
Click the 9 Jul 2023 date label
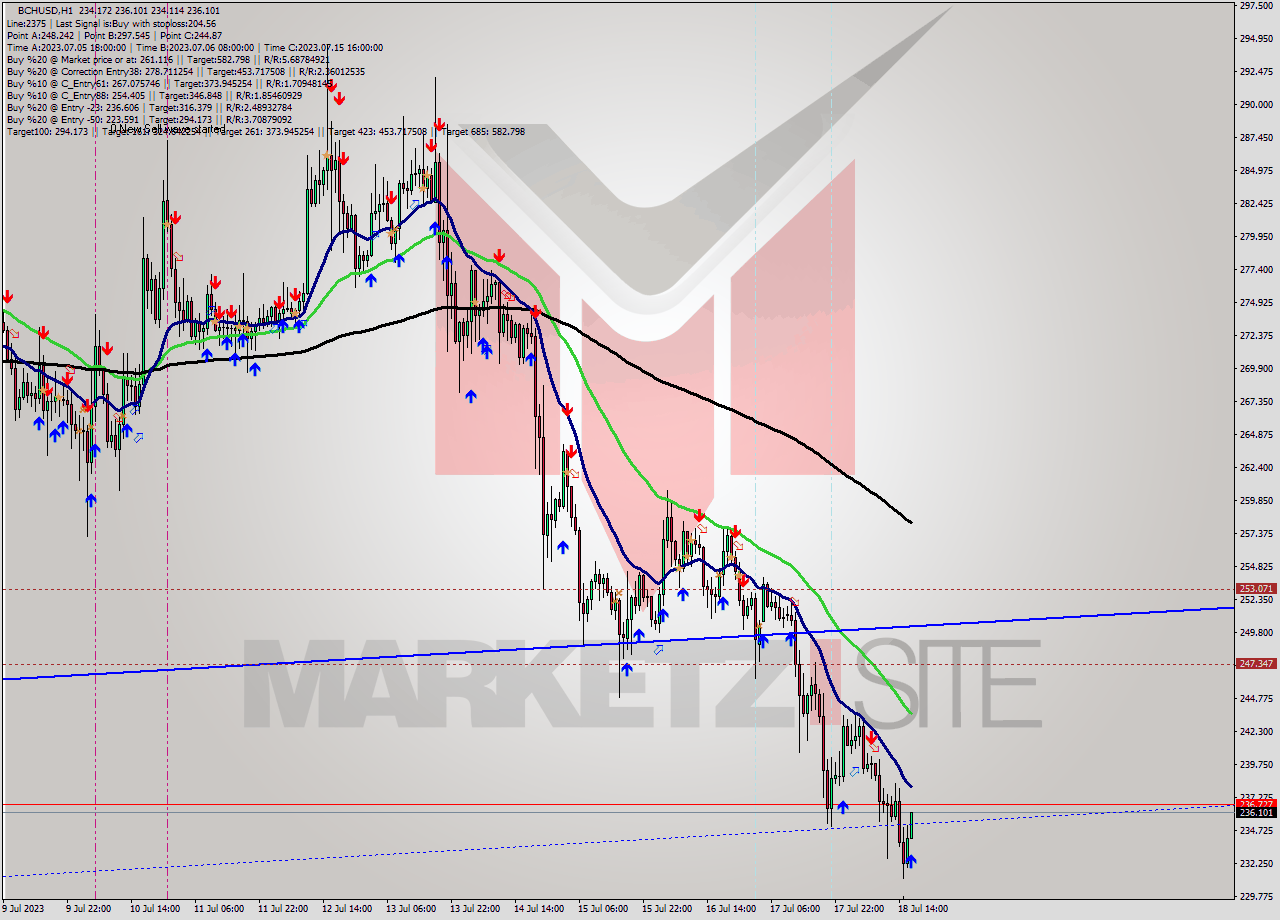coord(22,909)
